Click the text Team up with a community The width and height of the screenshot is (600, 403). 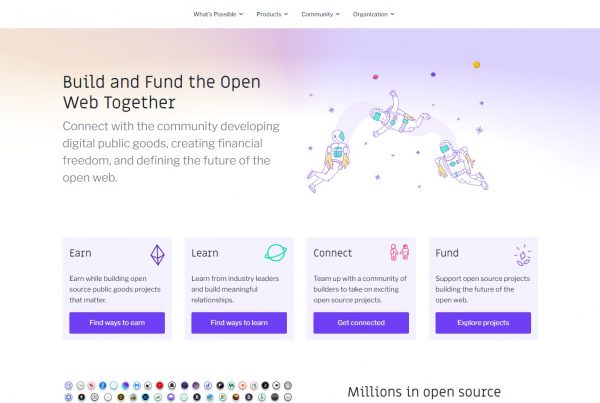click(x=360, y=289)
